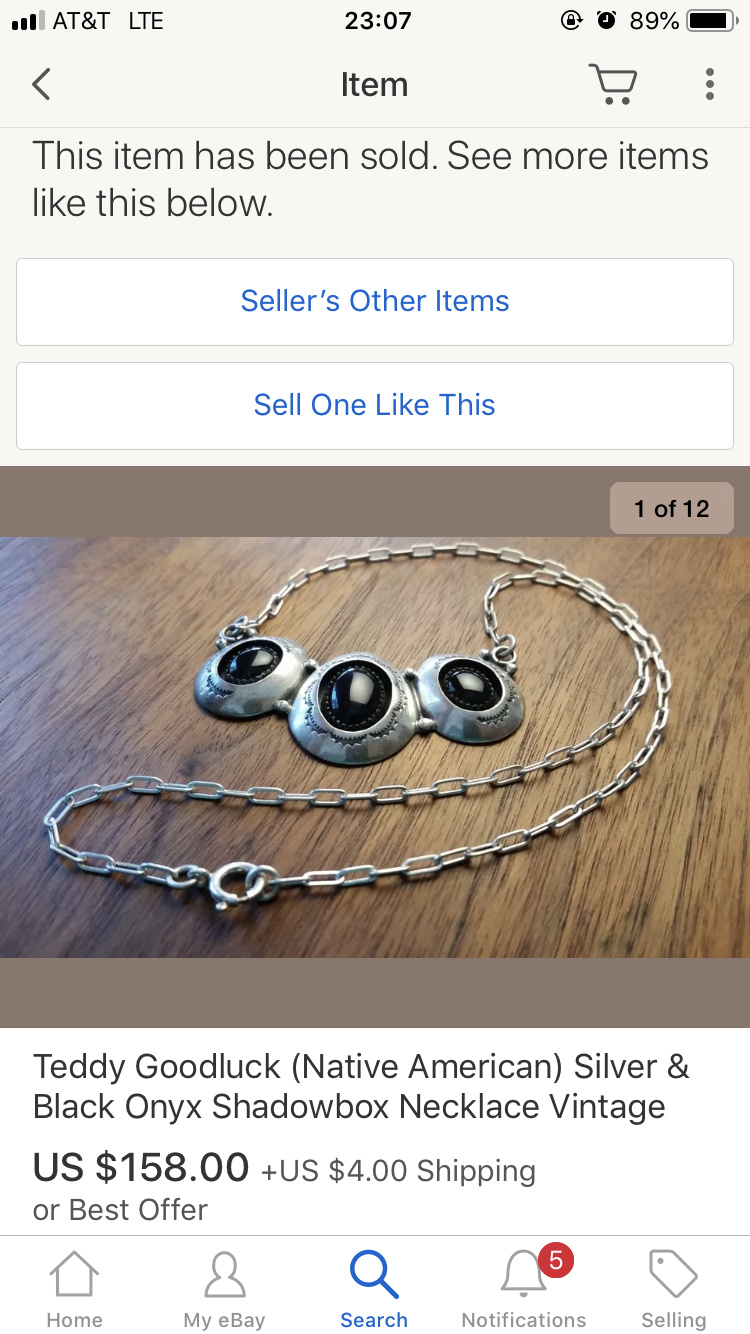Tap the Notifications tab label
Viewport: 750px width, 1334px height.
[x=523, y=1320]
